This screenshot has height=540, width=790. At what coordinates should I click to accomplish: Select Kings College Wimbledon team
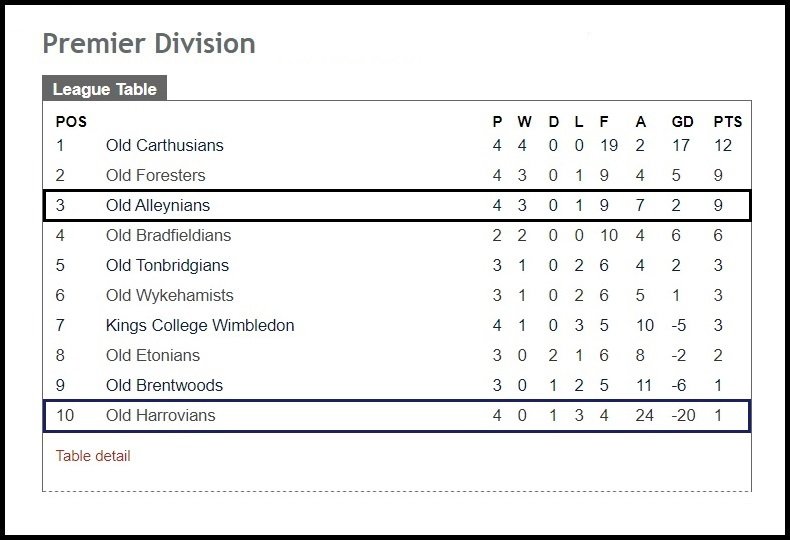[x=200, y=325]
